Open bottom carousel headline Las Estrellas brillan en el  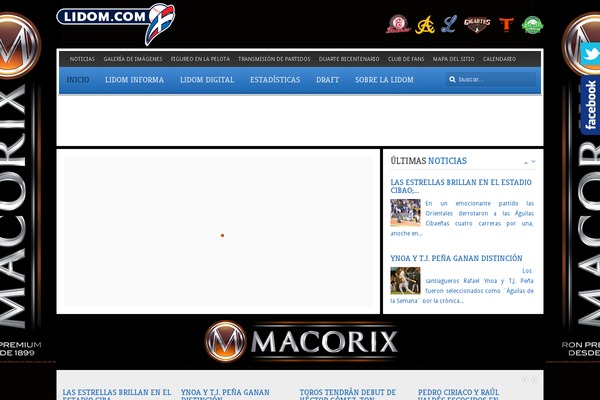(x=117, y=394)
